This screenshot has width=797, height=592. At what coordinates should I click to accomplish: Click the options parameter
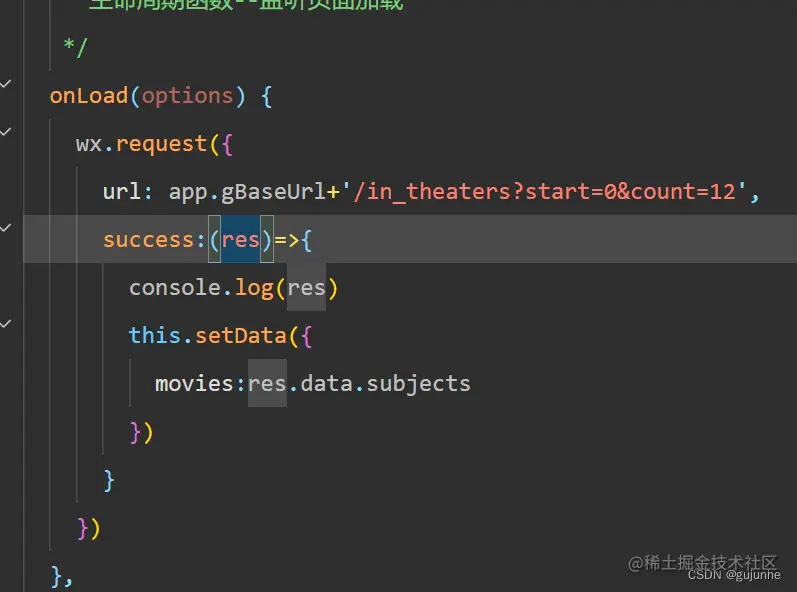point(187,96)
